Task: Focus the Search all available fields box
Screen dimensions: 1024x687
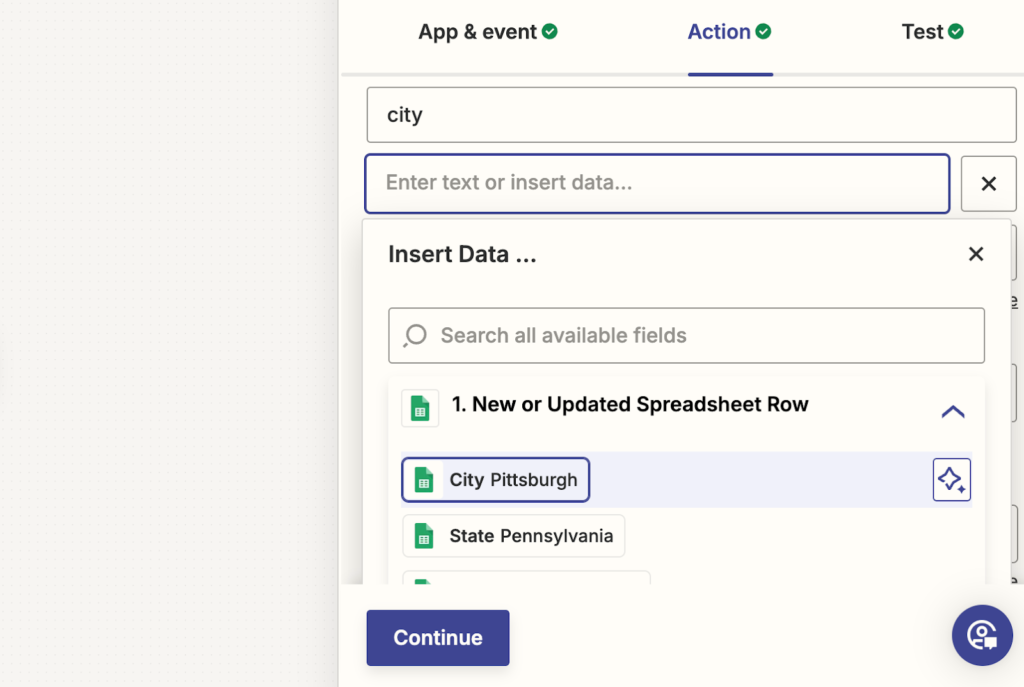Action: tap(700, 336)
